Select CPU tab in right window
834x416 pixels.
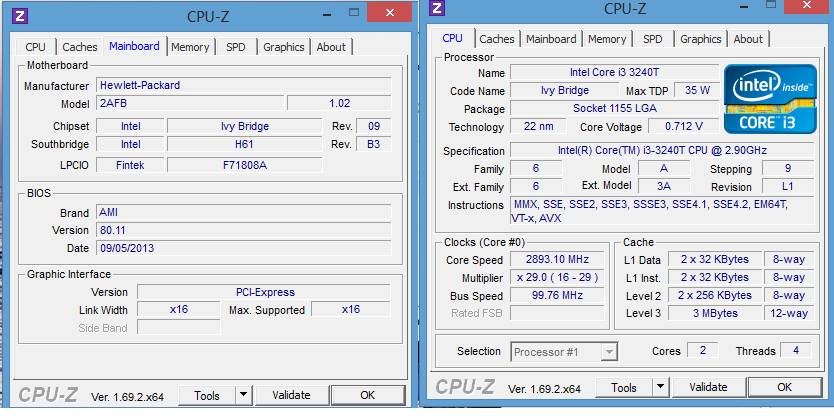(x=453, y=38)
